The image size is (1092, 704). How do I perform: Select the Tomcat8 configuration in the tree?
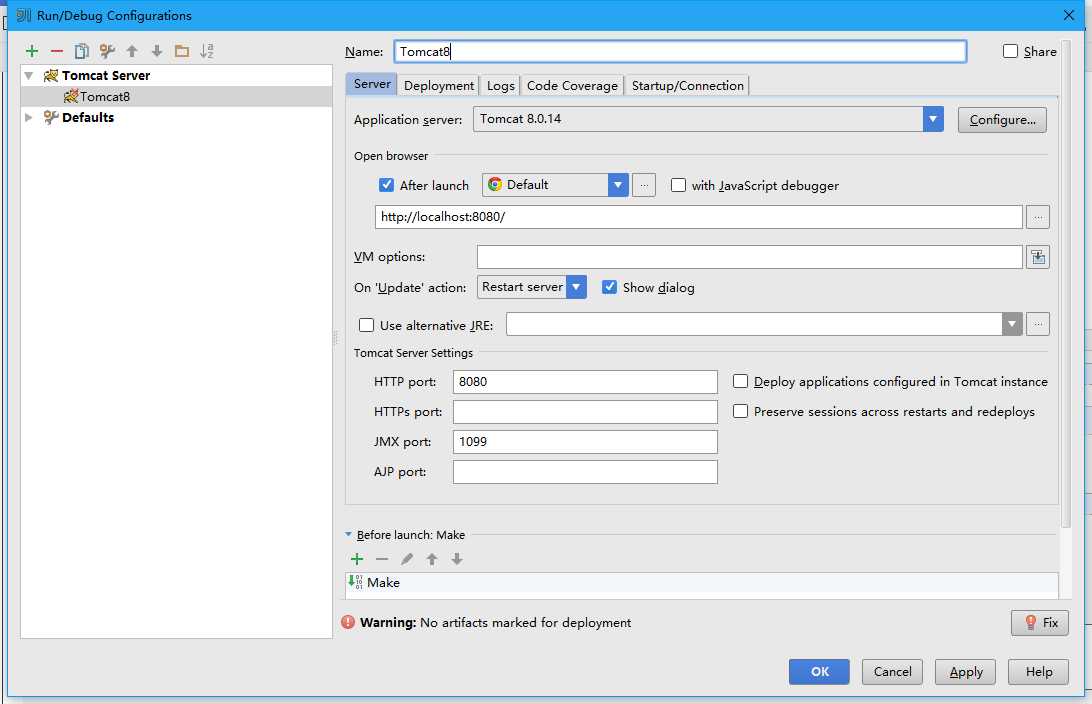tap(177, 96)
